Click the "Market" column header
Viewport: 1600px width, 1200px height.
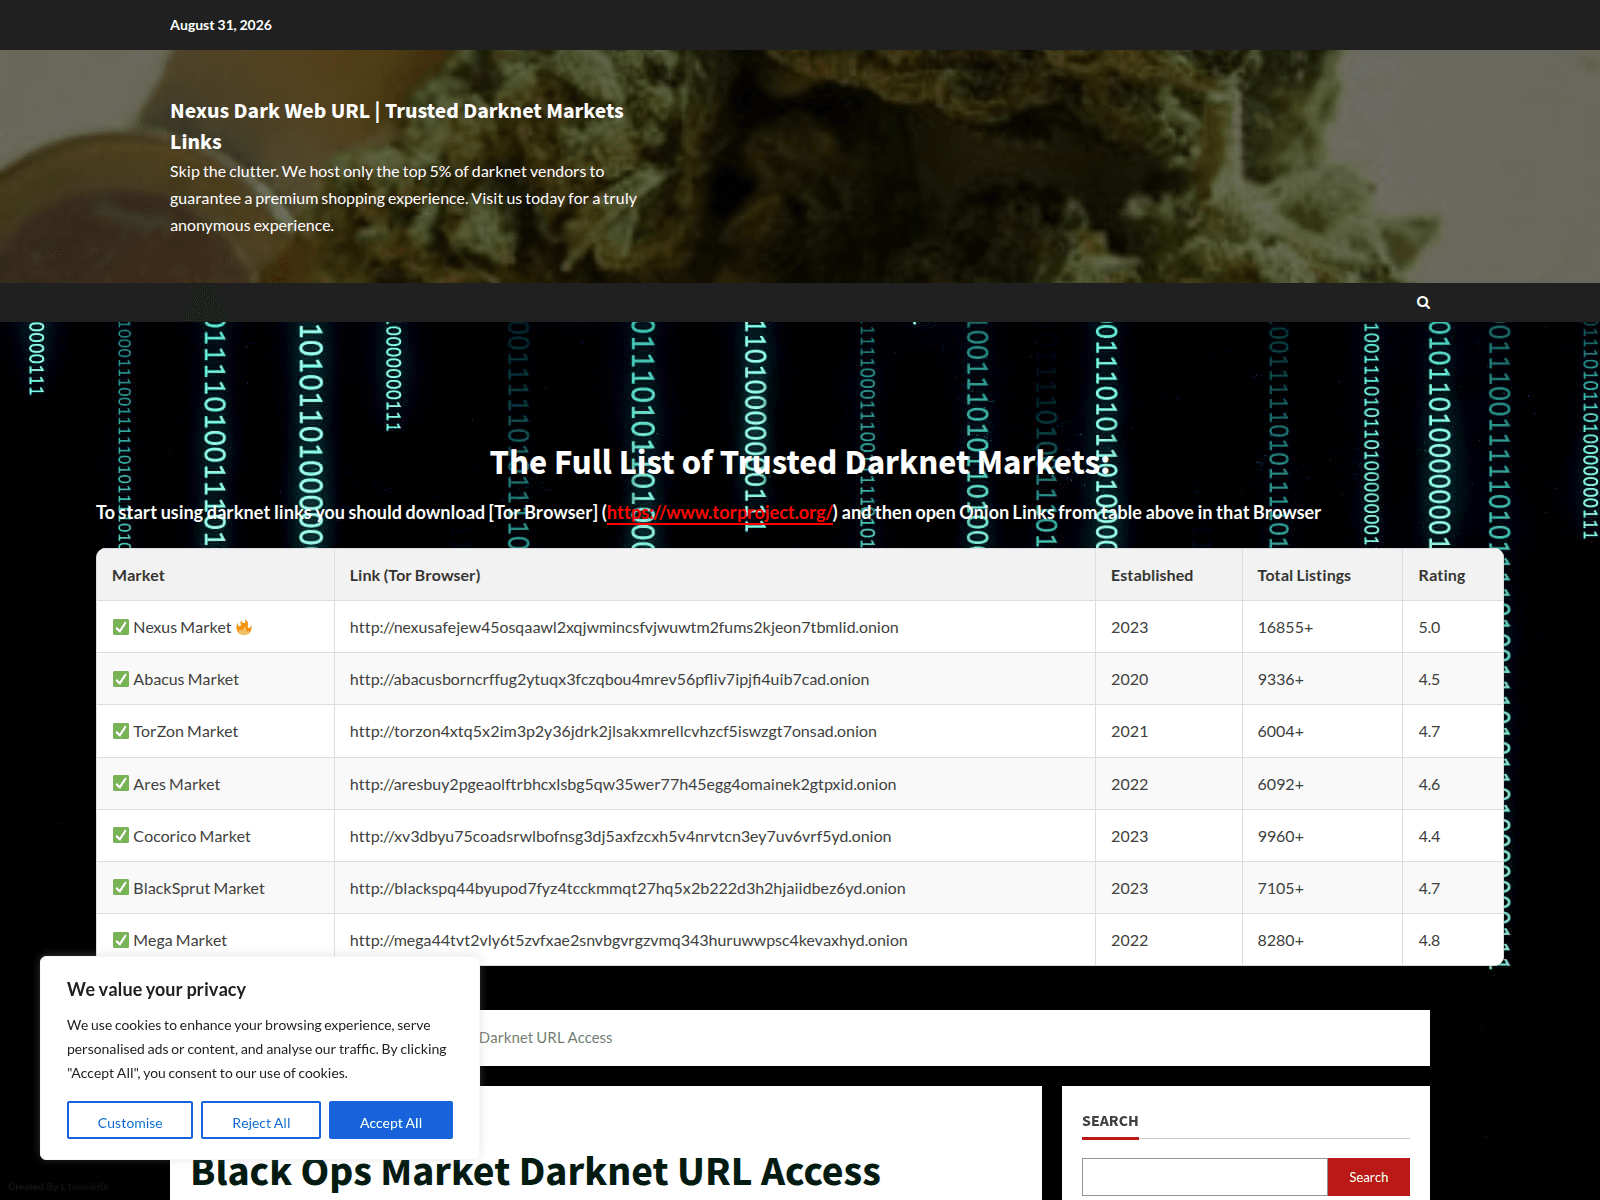pos(138,575)
